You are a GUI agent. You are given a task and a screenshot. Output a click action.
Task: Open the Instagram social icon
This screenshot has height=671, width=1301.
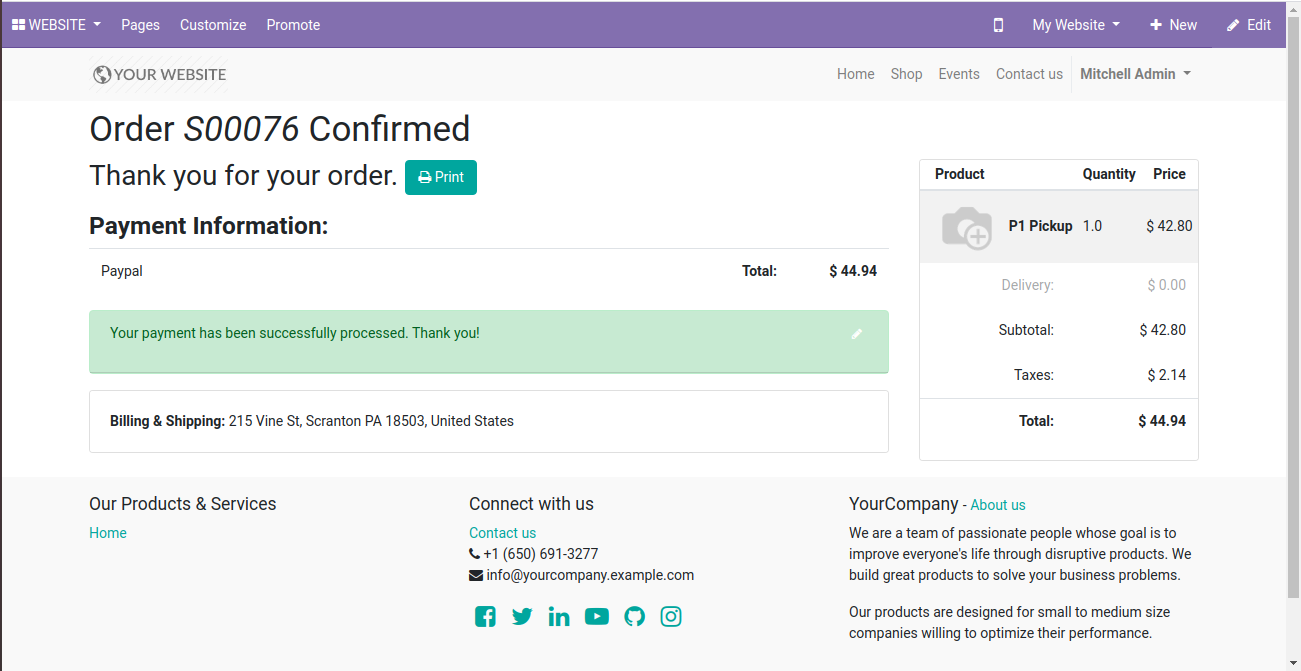click(671, 617)
